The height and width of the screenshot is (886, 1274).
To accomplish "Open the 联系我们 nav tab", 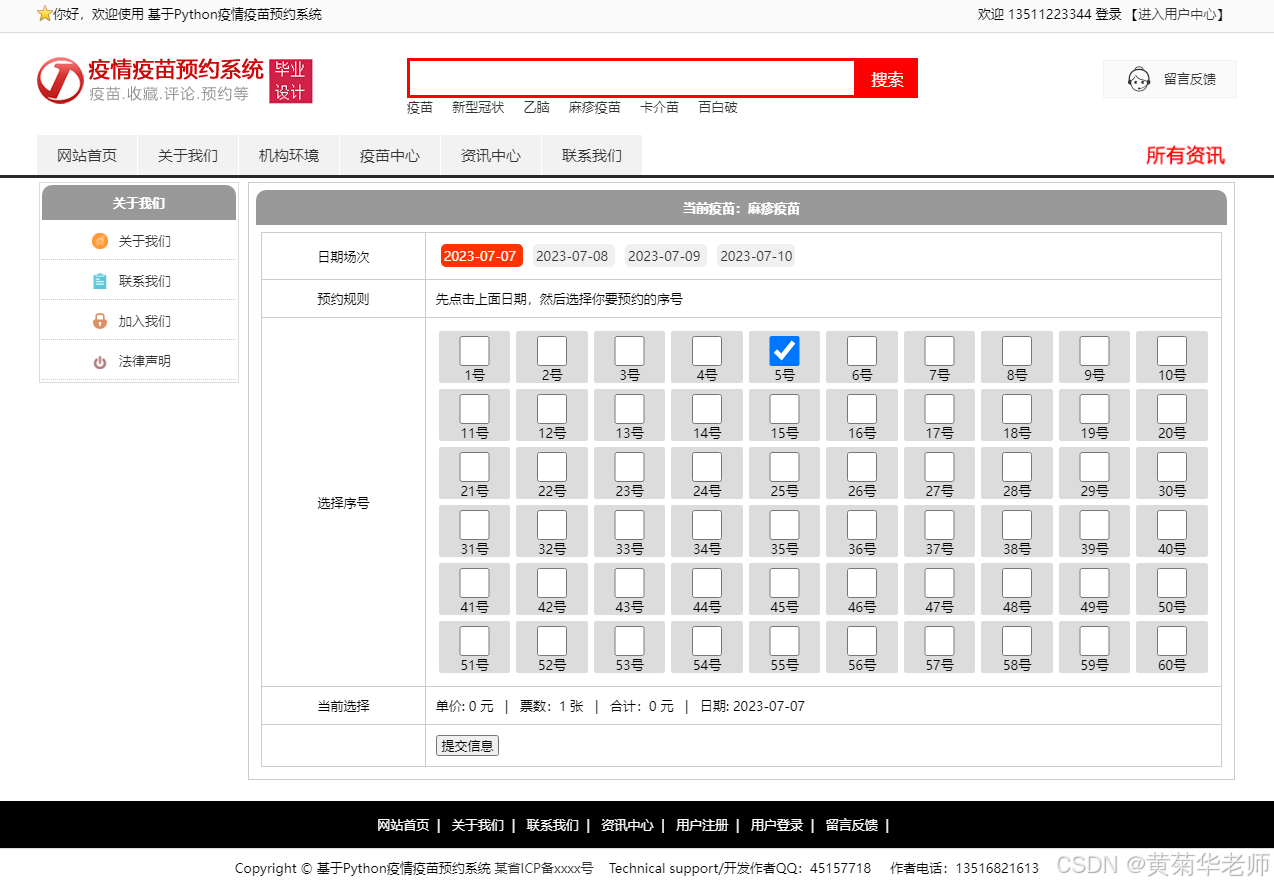I will coord(592,155).
